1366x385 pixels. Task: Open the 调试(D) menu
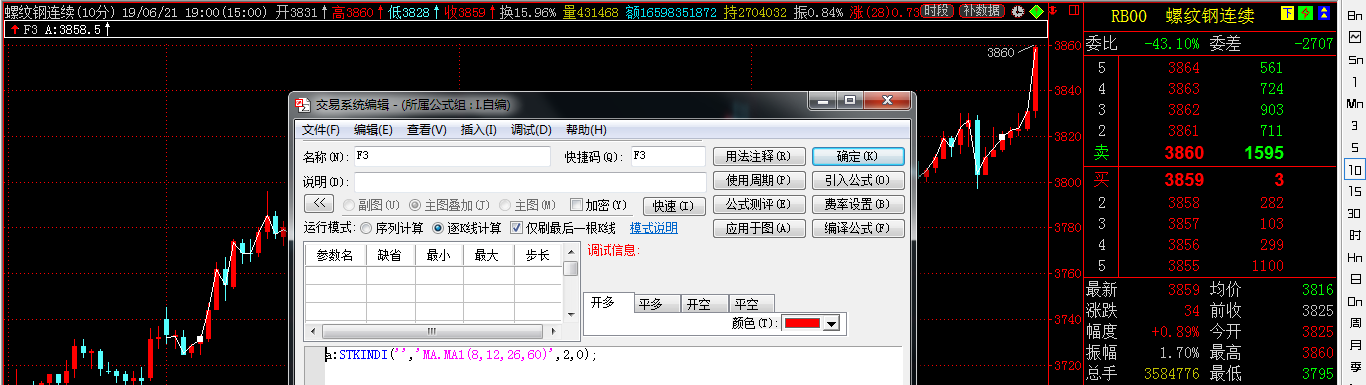pos(531,130)
